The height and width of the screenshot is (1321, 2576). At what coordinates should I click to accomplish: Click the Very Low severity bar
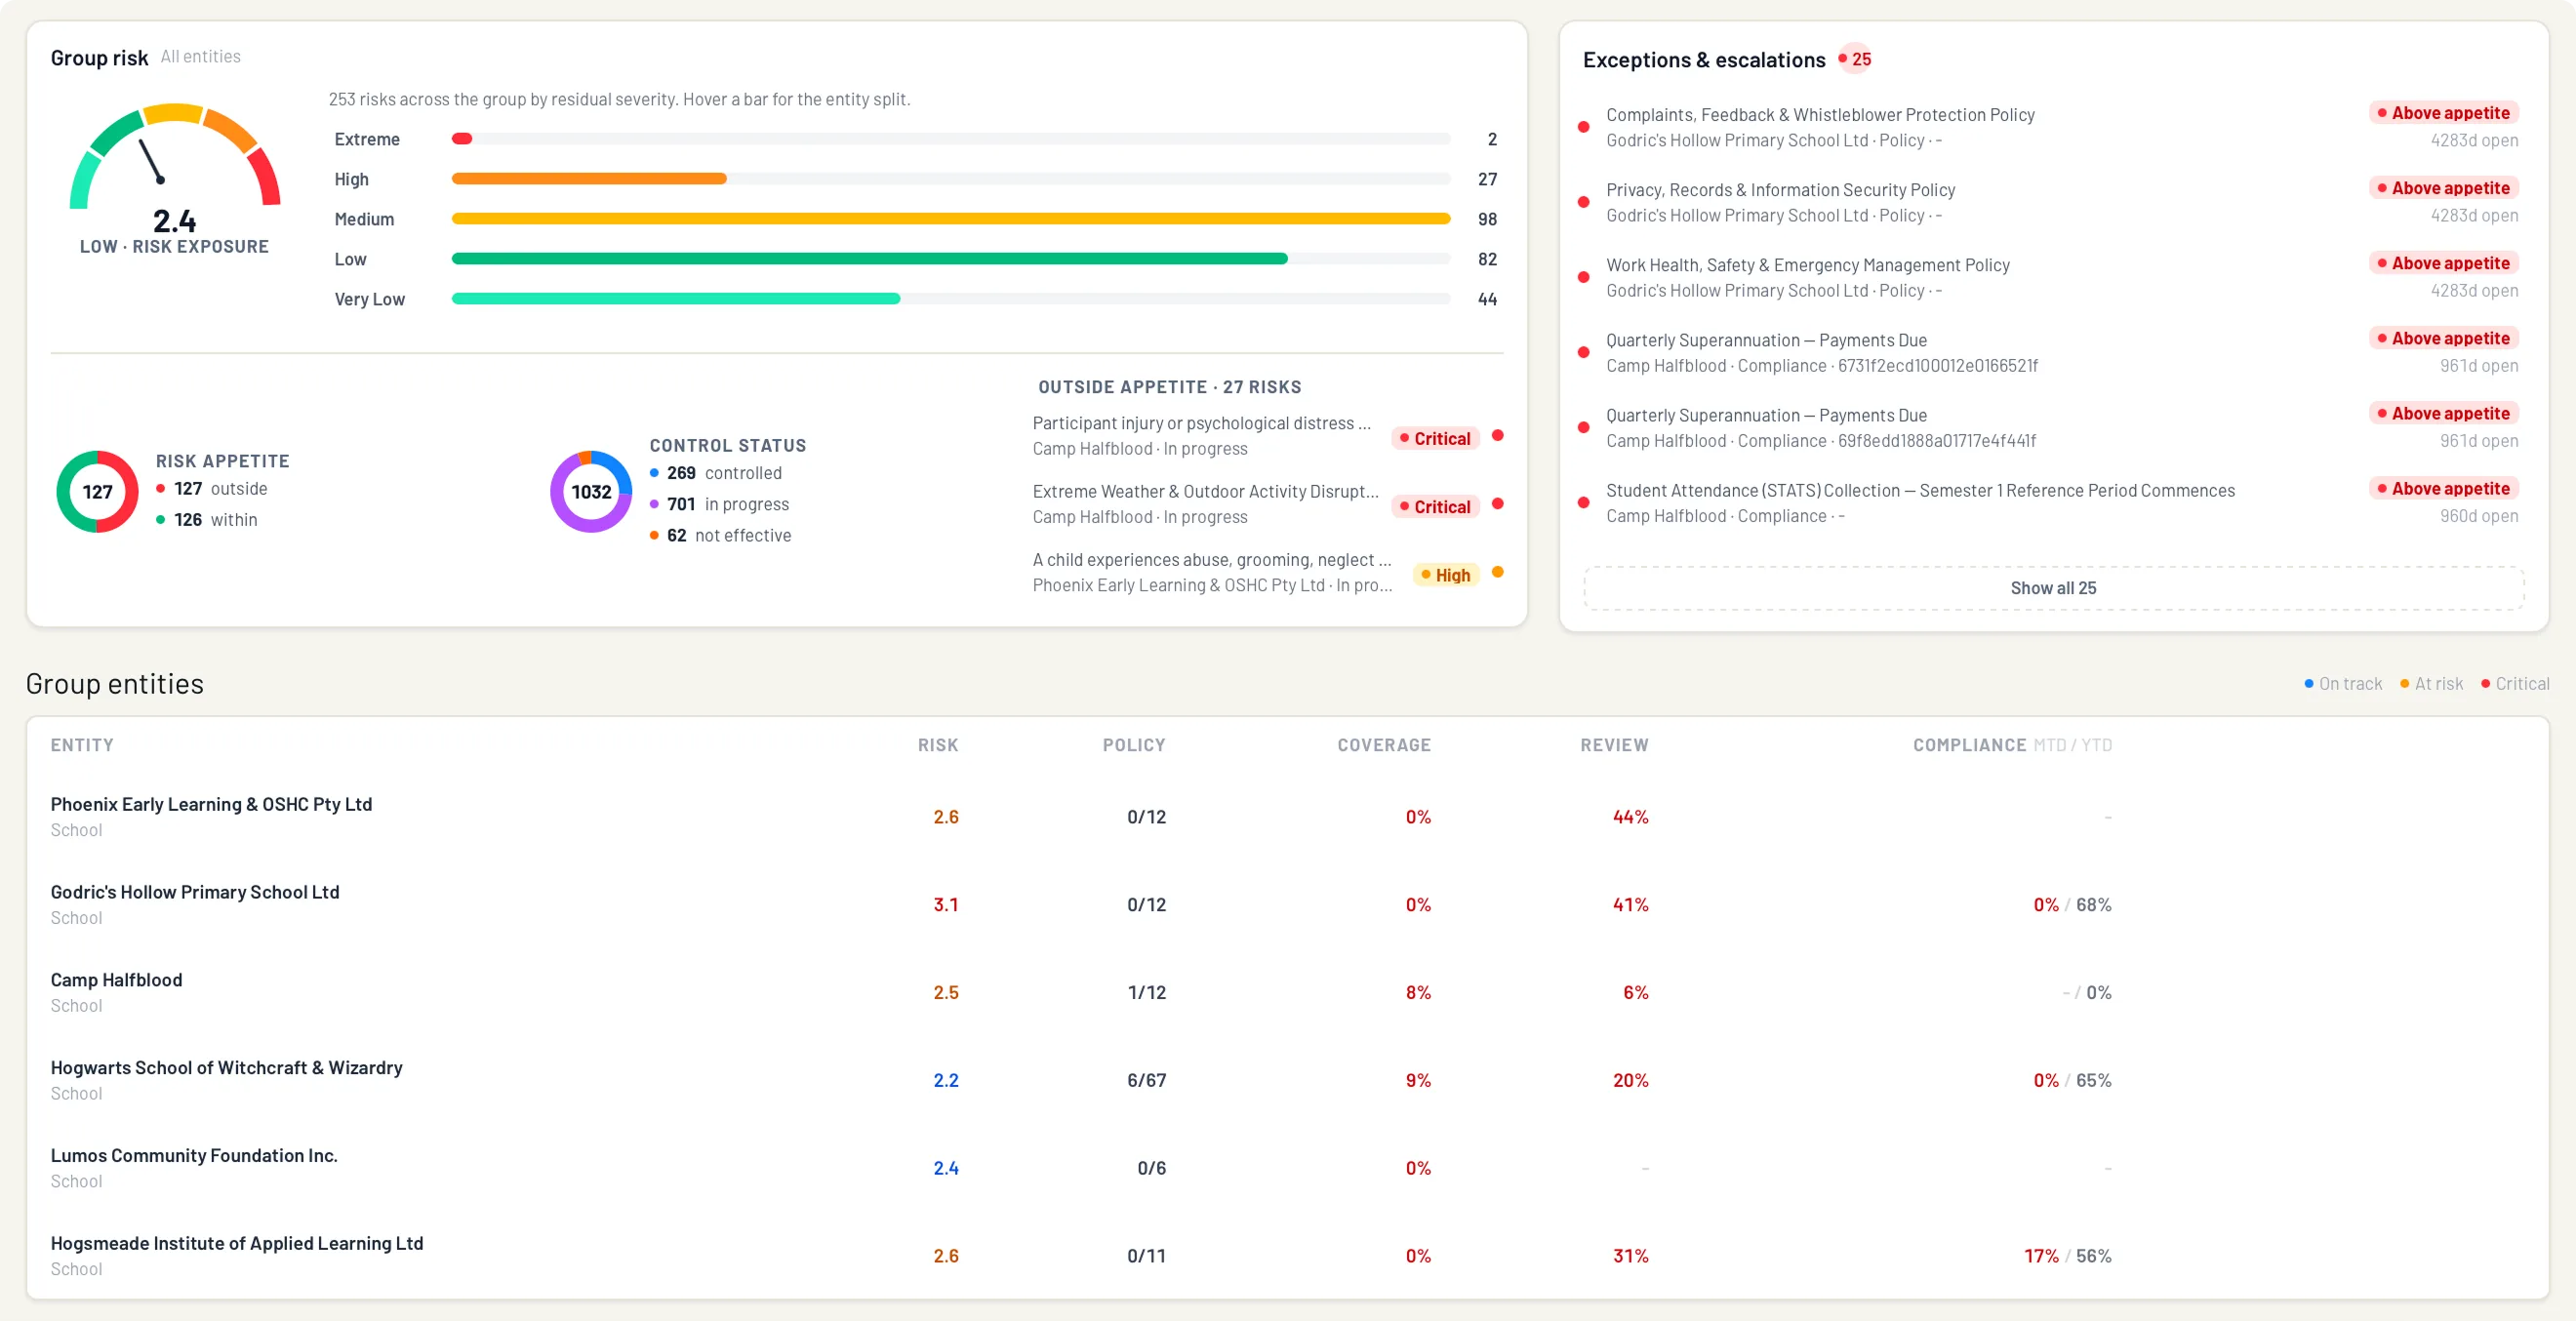(x=950, y=299)
